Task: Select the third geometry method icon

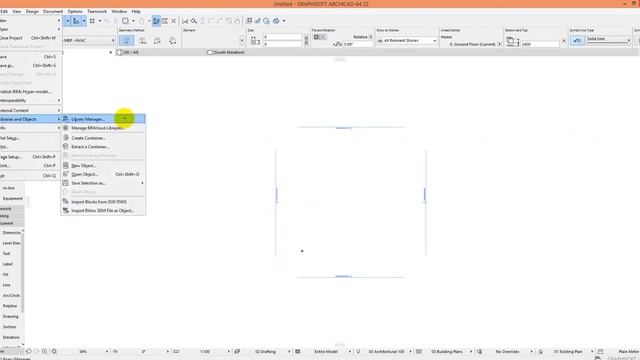Action: tap(158, 40)
